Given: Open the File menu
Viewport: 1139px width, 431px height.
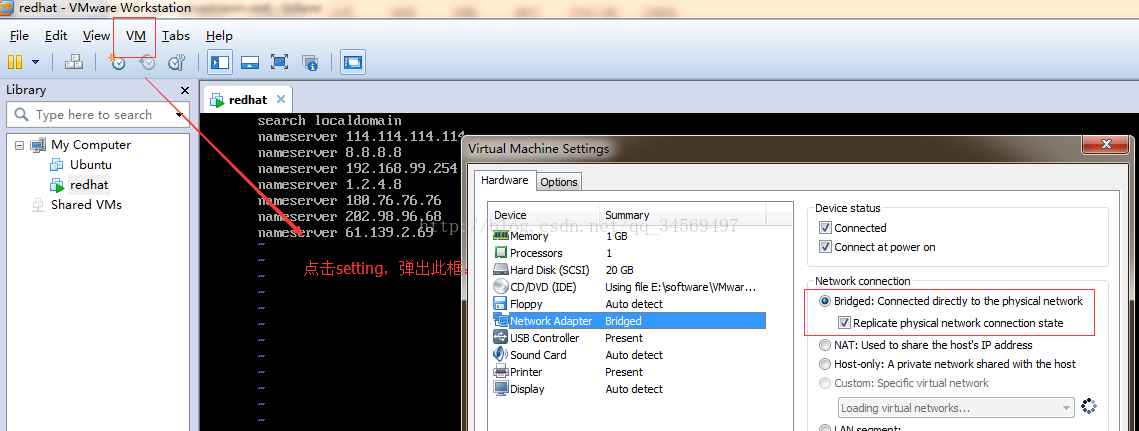Looking at the screenshot, I should tap(20, 36).
